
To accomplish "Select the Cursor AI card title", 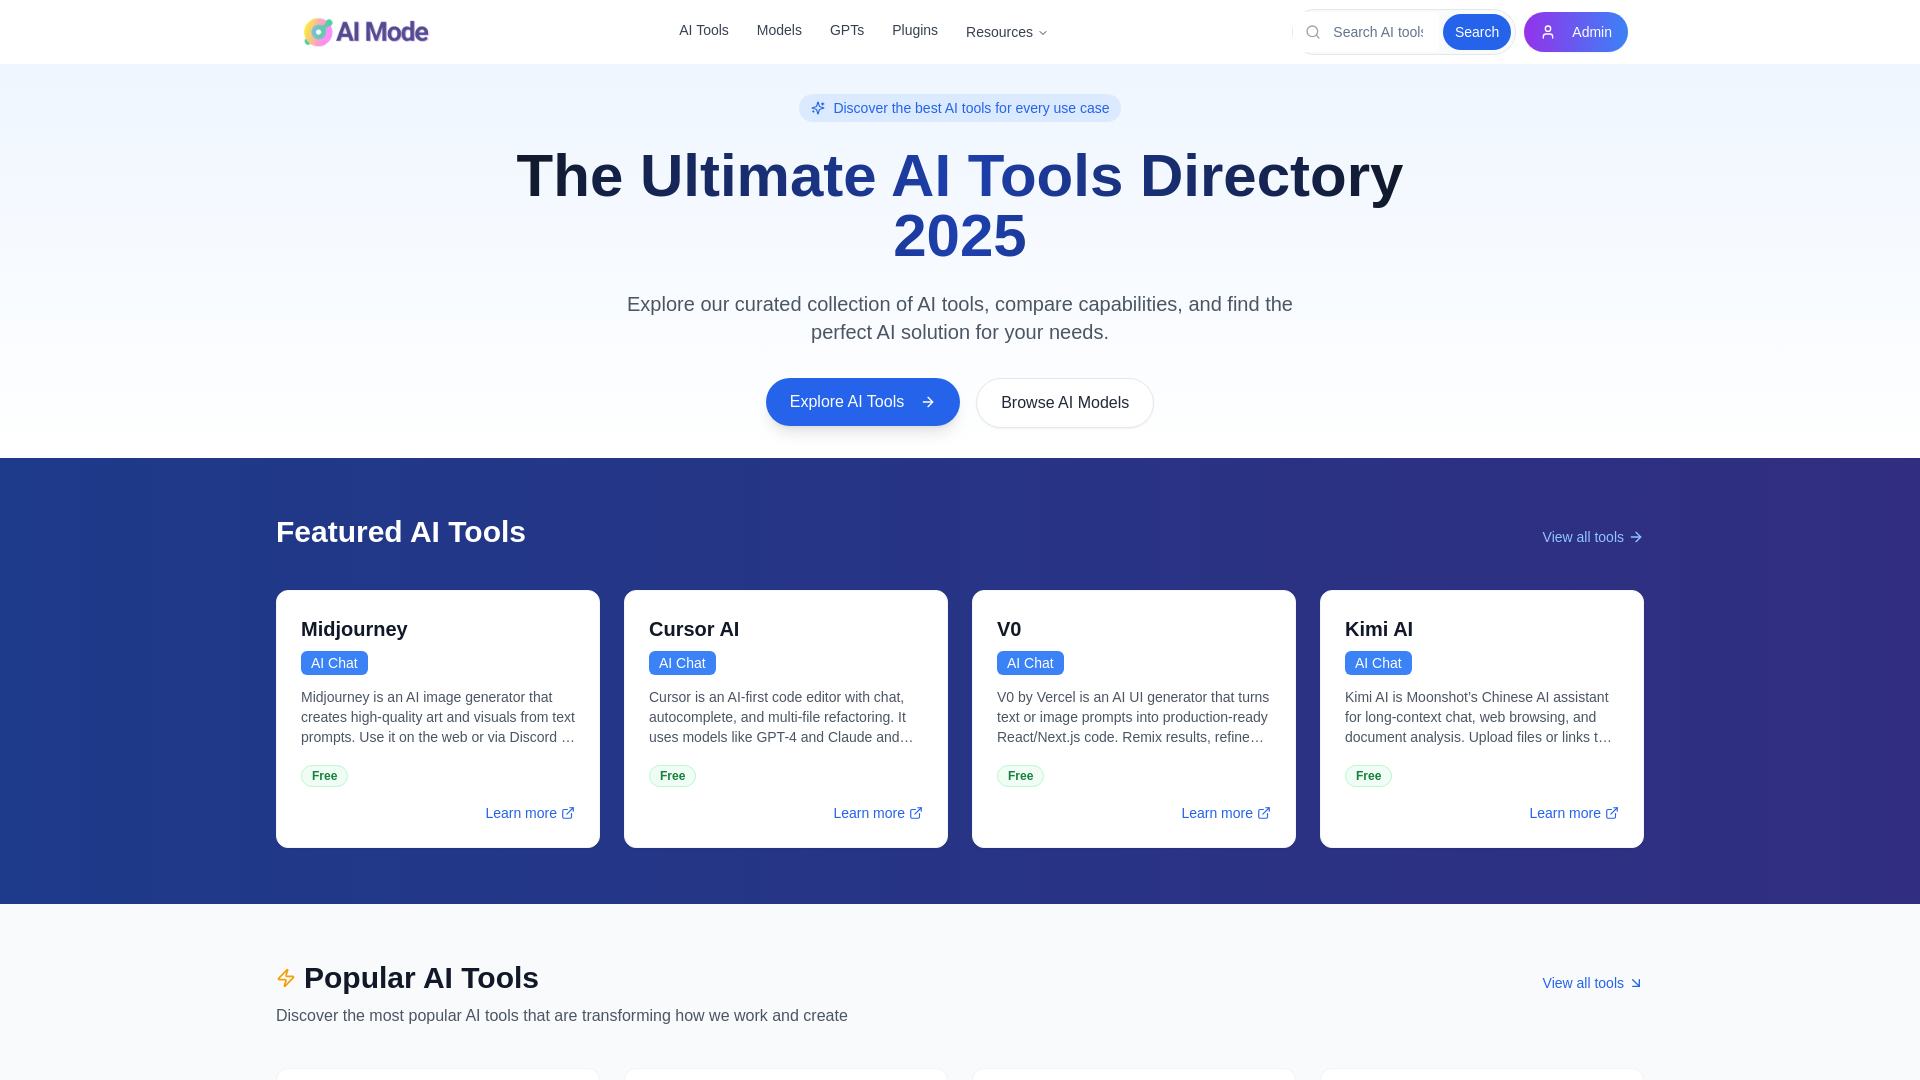I will coord(694,629).
